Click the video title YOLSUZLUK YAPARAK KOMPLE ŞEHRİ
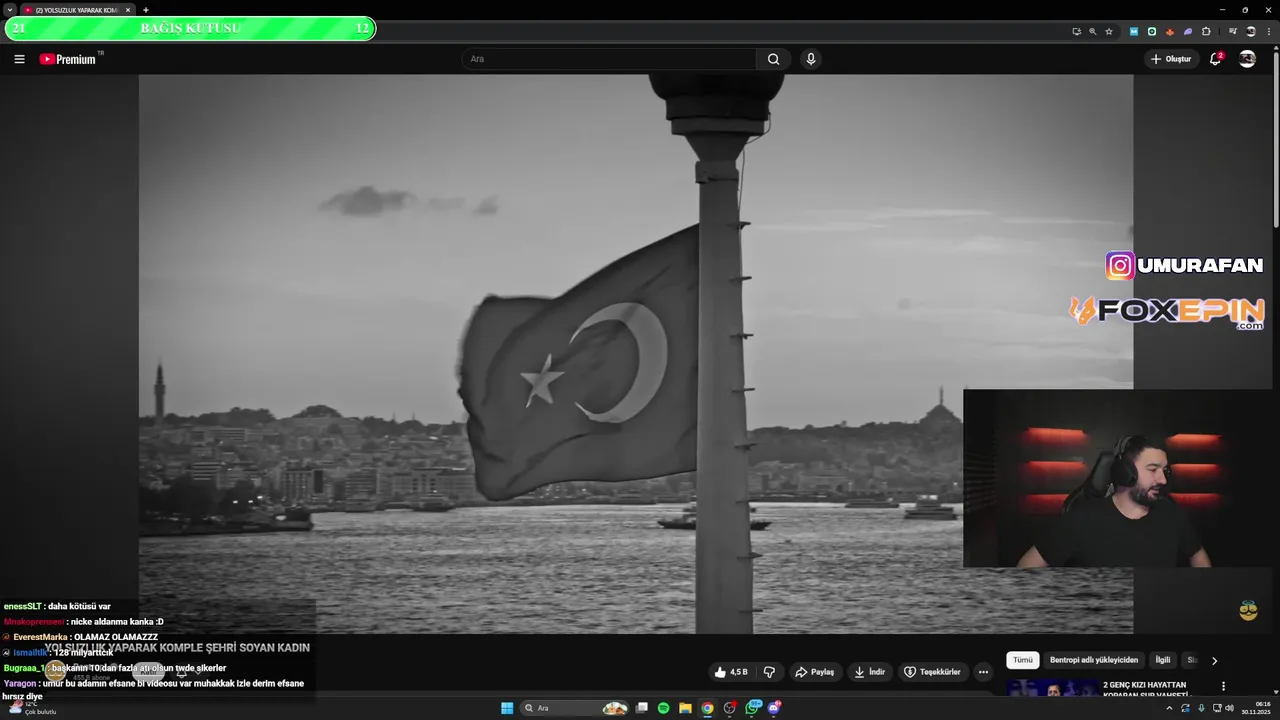 pyautogui.click(x=177, y=648)
